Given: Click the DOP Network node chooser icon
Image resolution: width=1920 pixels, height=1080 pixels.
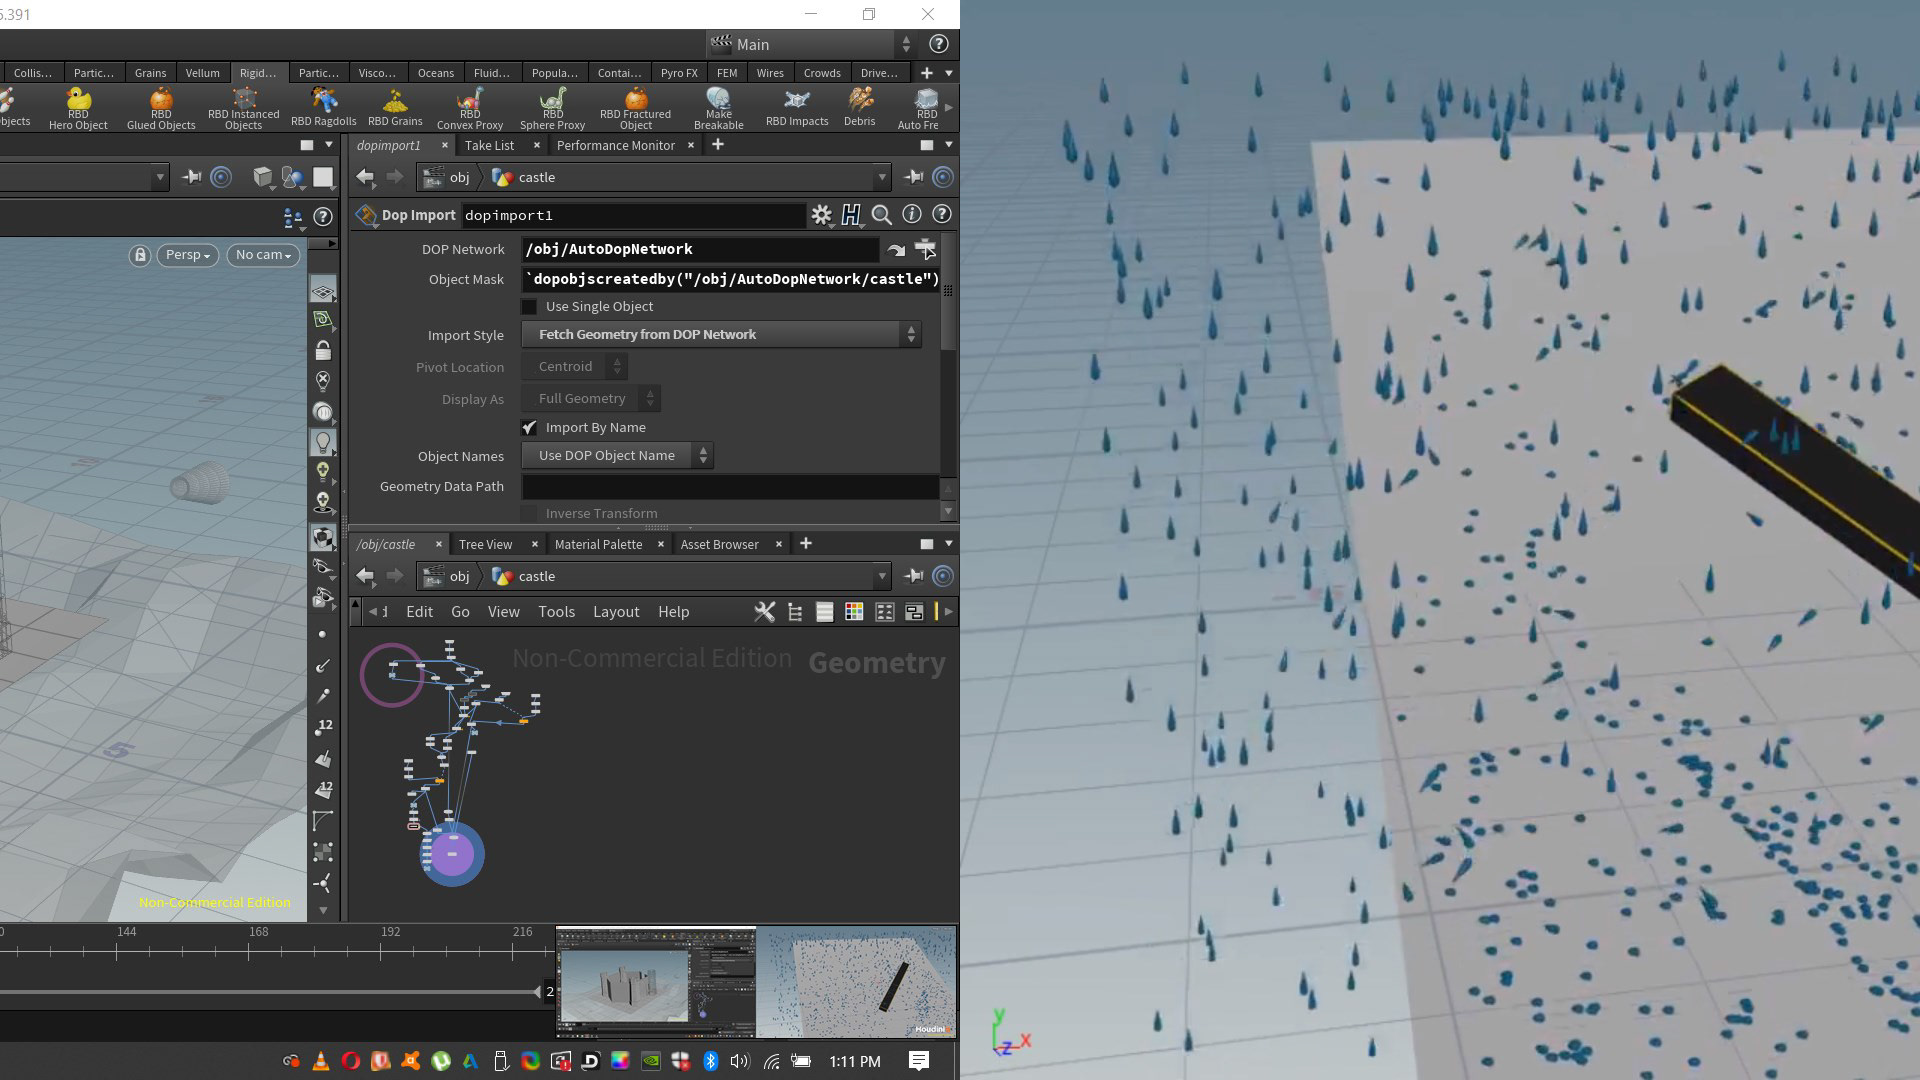Looking at the screenshot, I should point(925,249).
